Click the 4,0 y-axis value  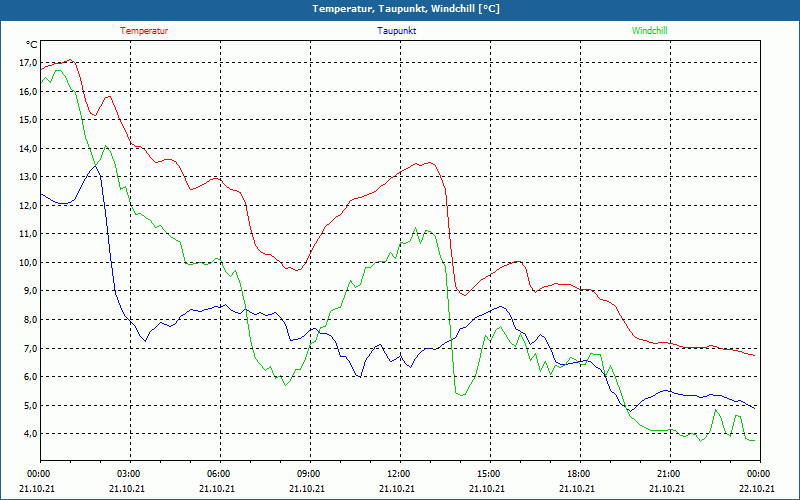coord(30,434)
